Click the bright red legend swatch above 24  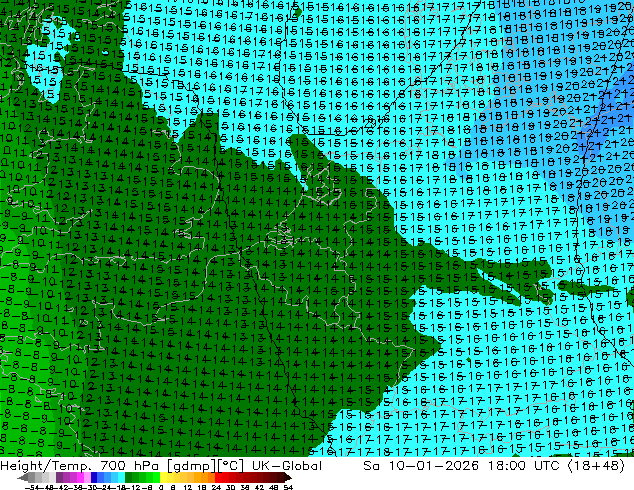click(218, 477)
